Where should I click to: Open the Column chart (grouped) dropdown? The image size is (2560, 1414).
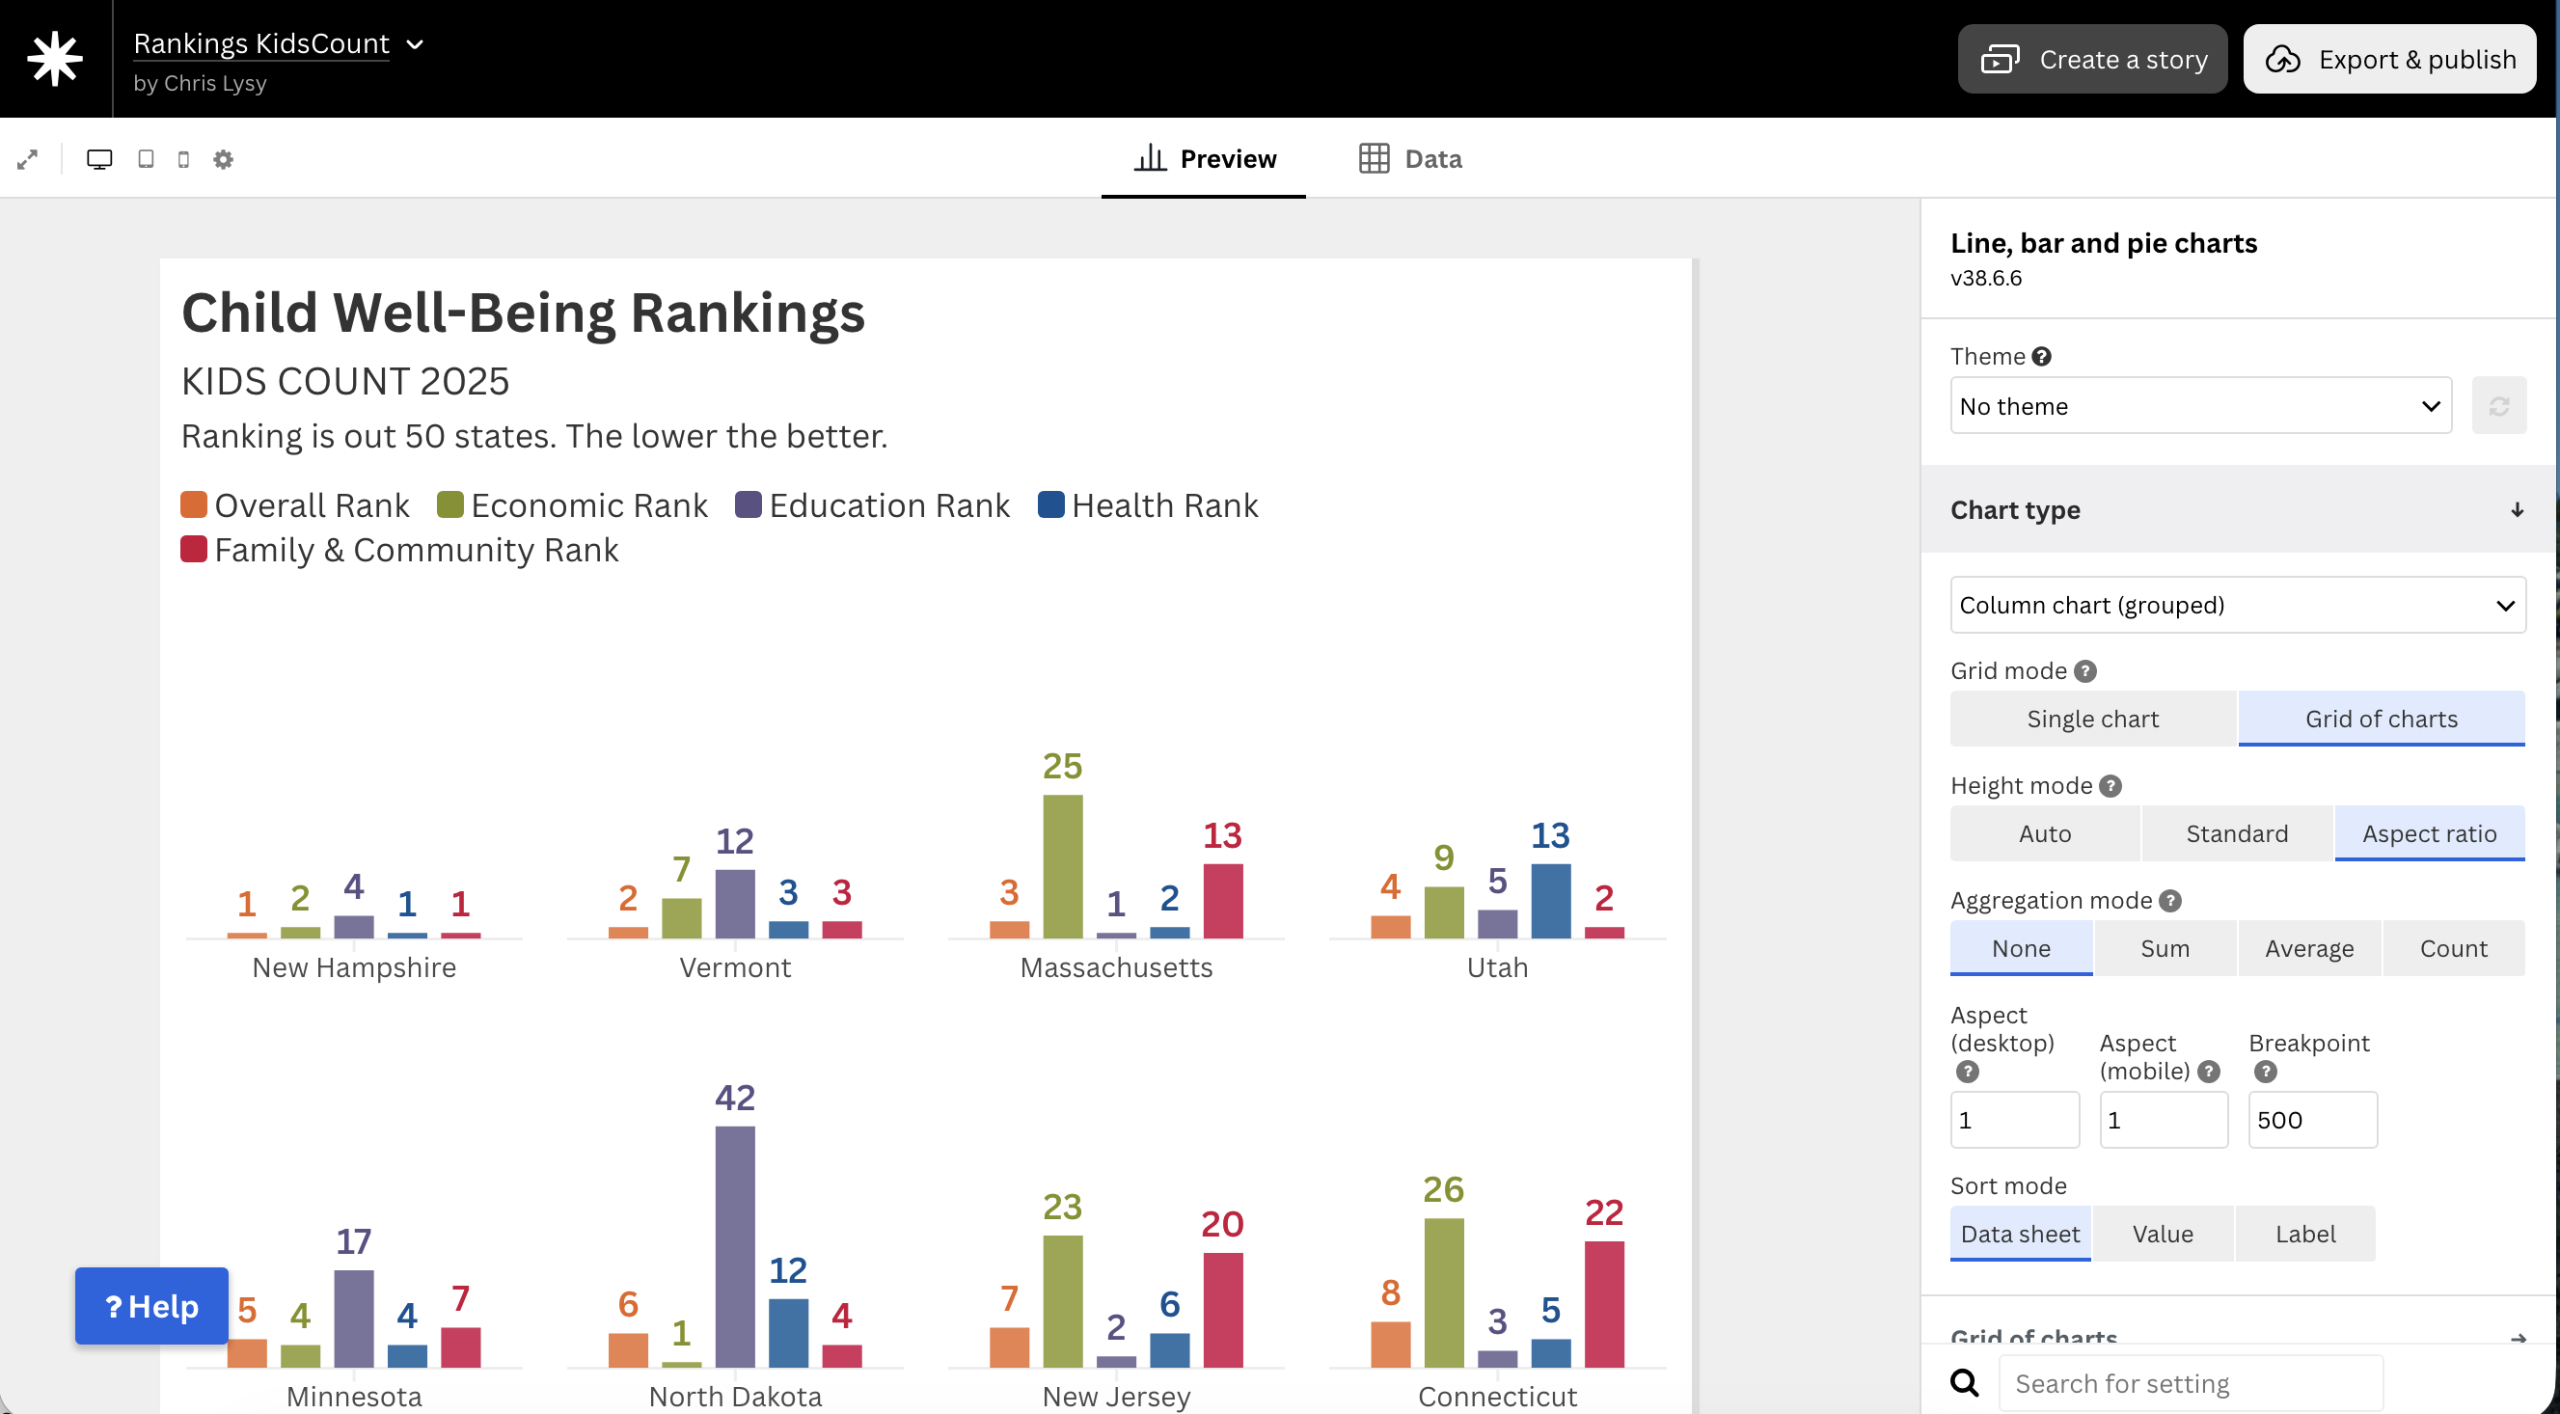[x=2236, y=605]
